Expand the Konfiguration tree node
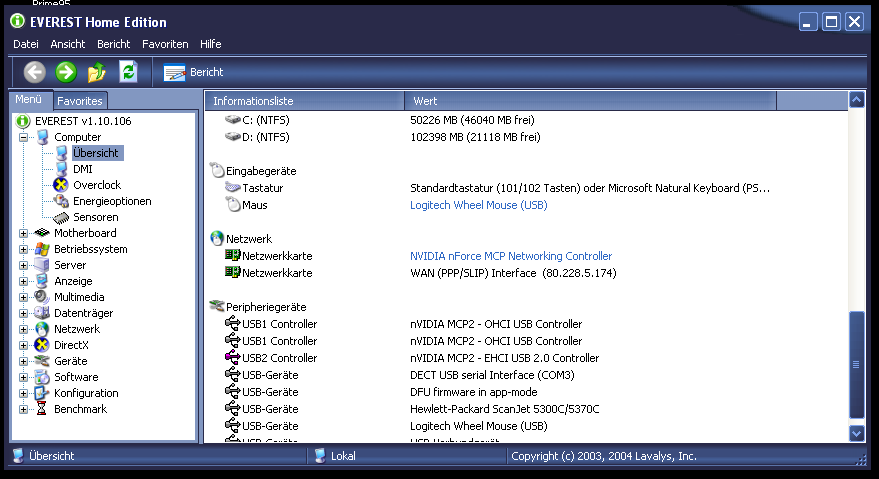Screen dimensions: 879x479 23,393
